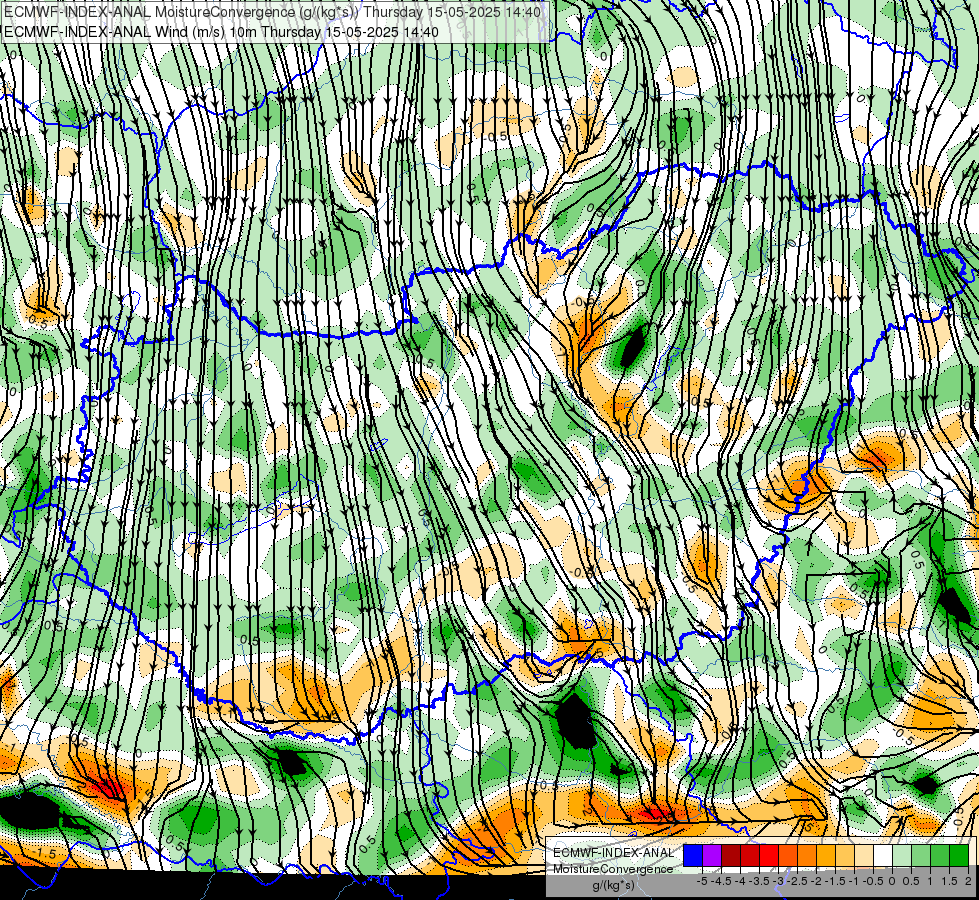
Task: Click the light orange swatch between -1.5 and -1
Action: 845,856
